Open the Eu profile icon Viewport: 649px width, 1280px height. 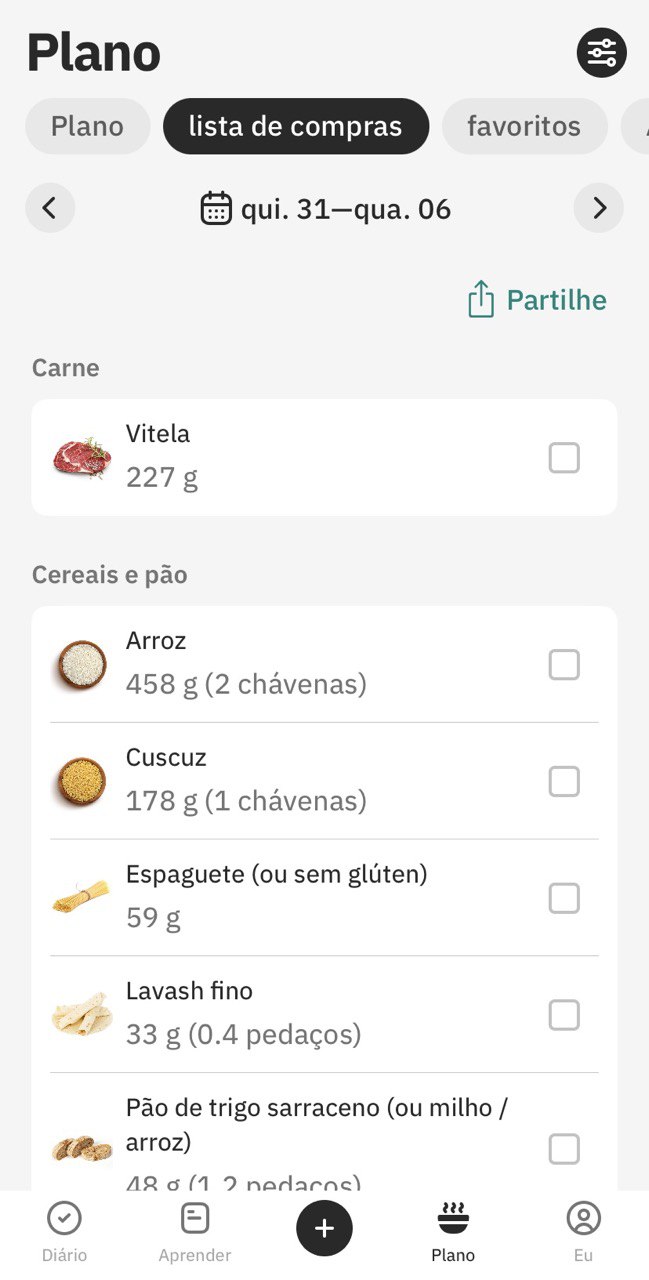(583, 1218)
